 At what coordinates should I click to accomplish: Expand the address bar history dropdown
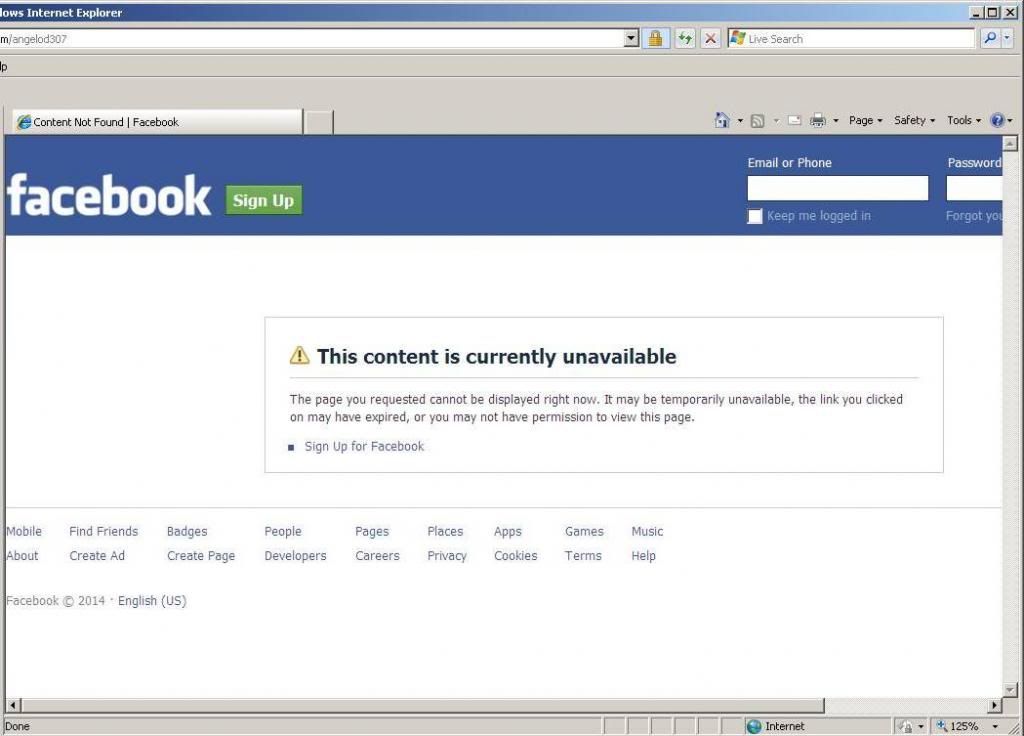631,39
